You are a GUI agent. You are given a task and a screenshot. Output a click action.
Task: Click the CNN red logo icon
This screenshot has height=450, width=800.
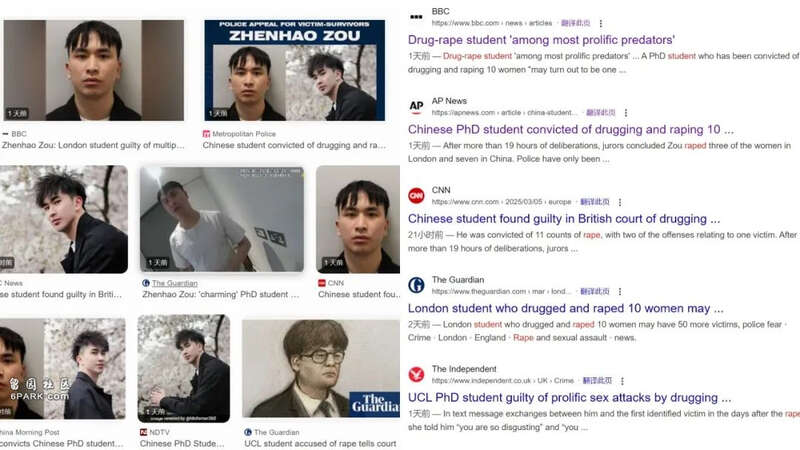point(416,195)
